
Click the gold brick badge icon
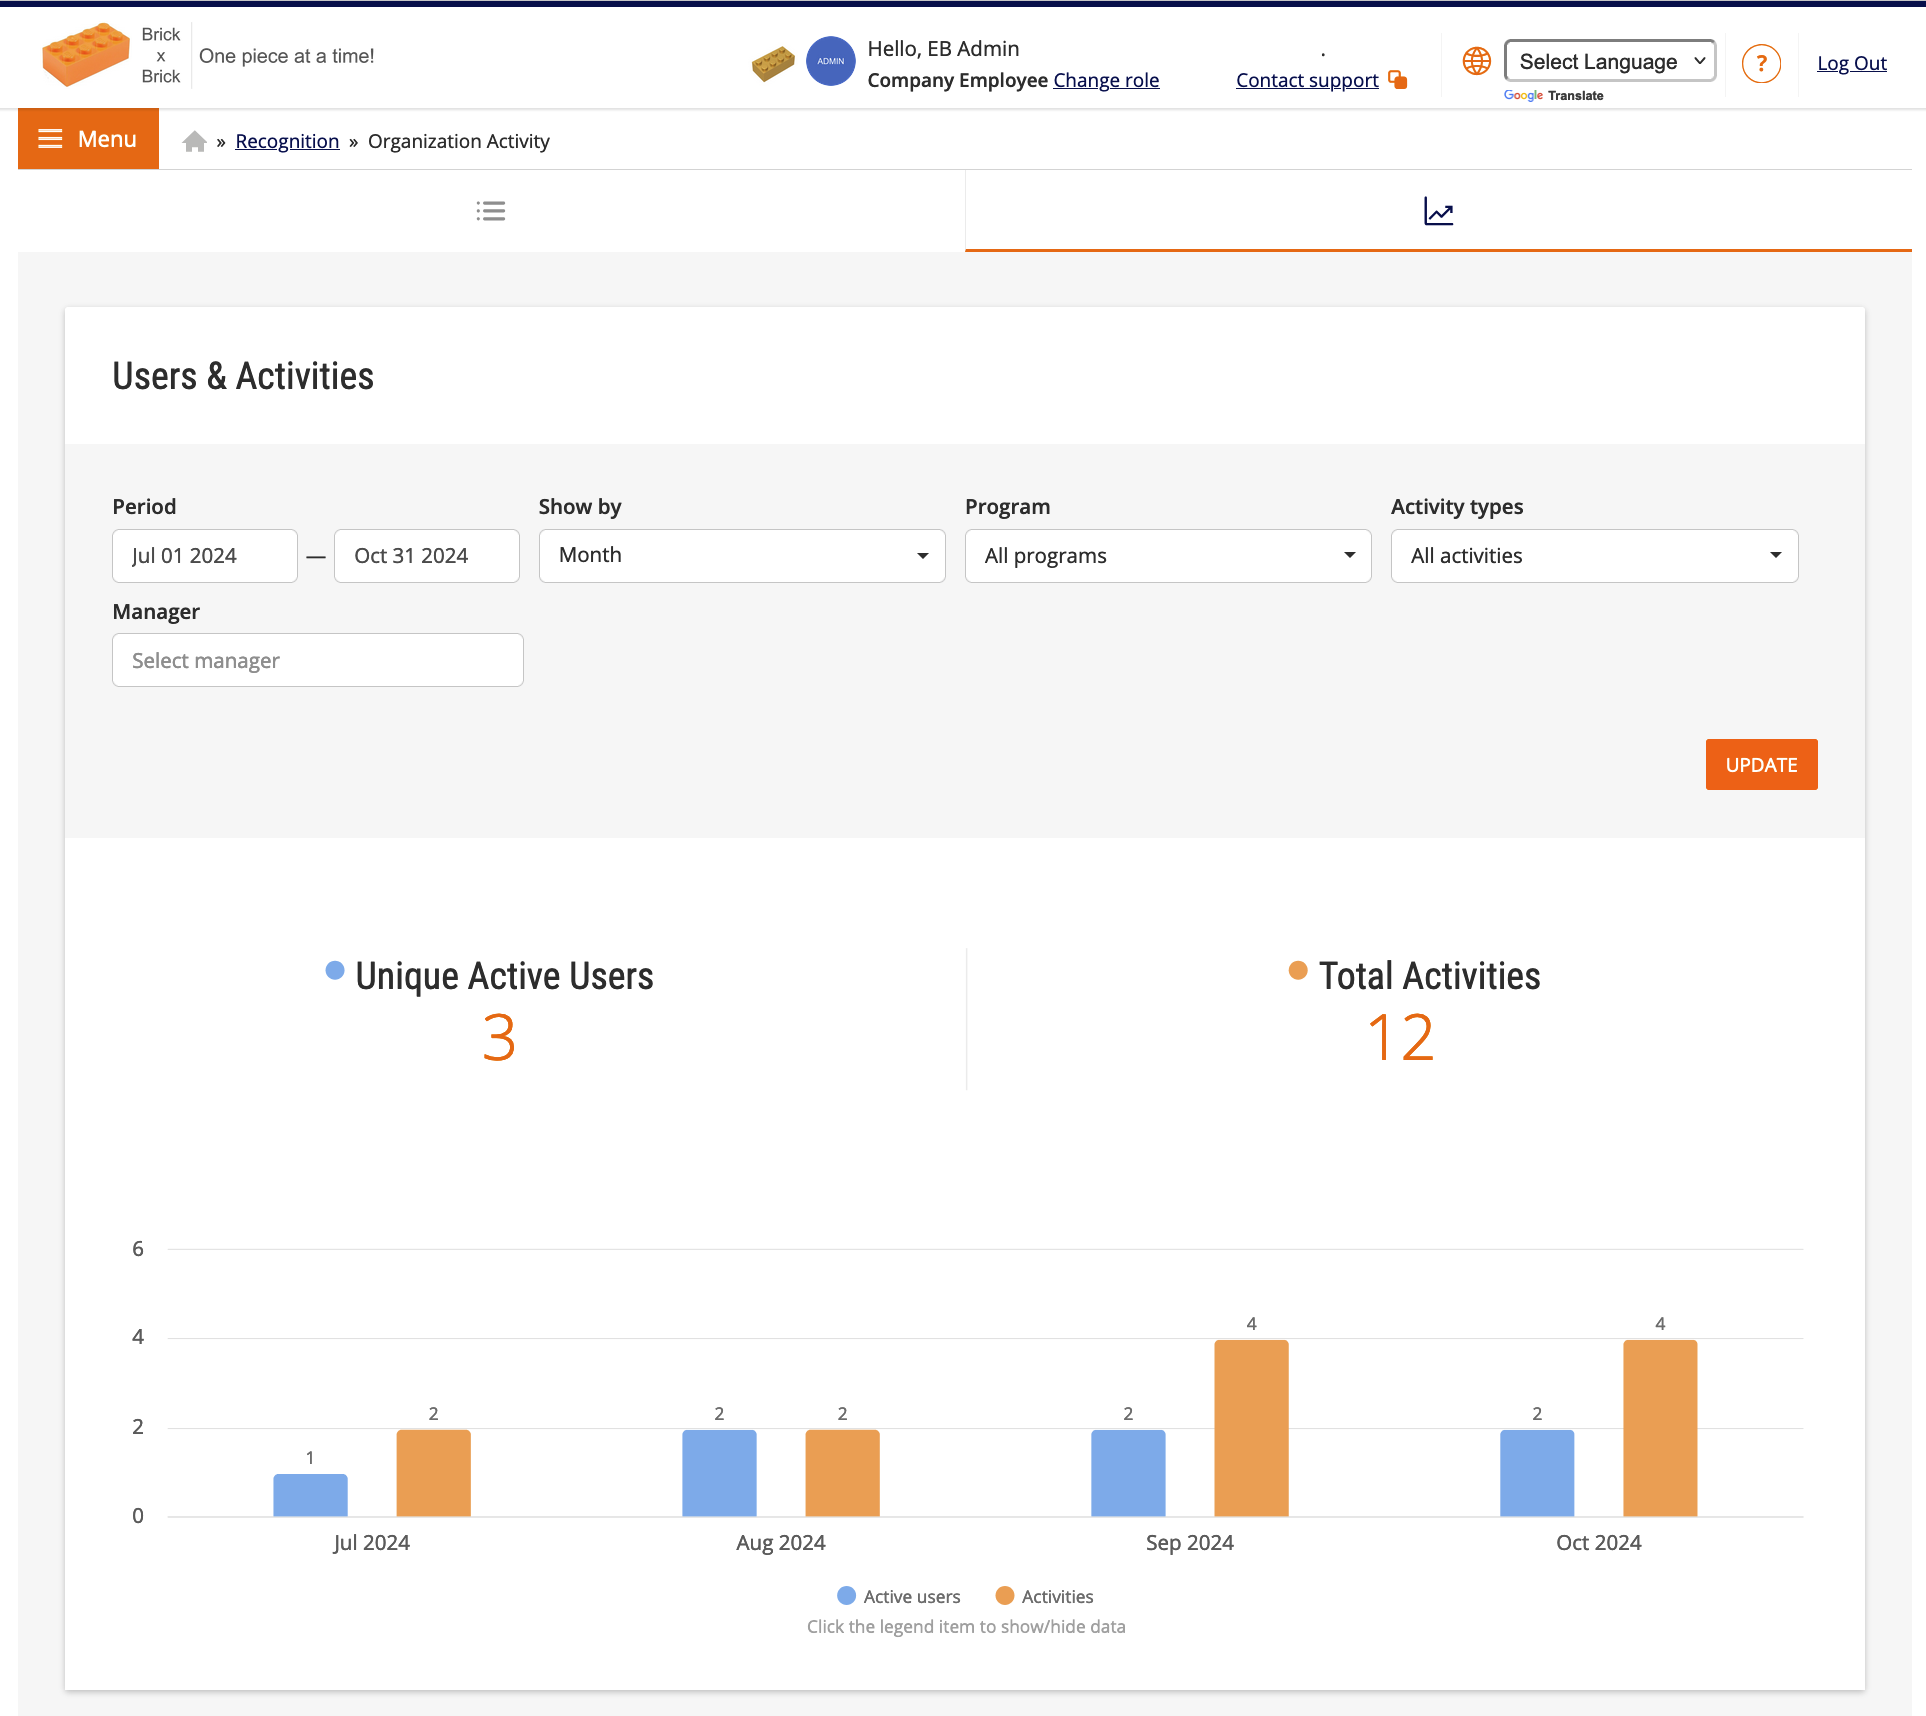coord(773,63)
